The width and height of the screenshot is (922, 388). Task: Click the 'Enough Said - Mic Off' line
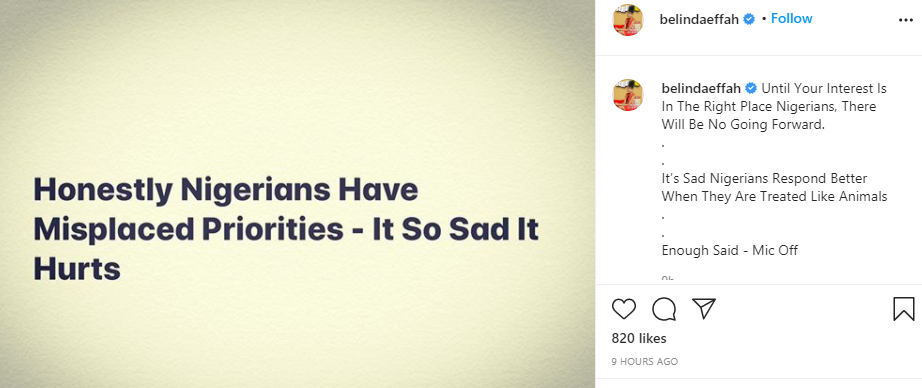(x=730, y=250)
